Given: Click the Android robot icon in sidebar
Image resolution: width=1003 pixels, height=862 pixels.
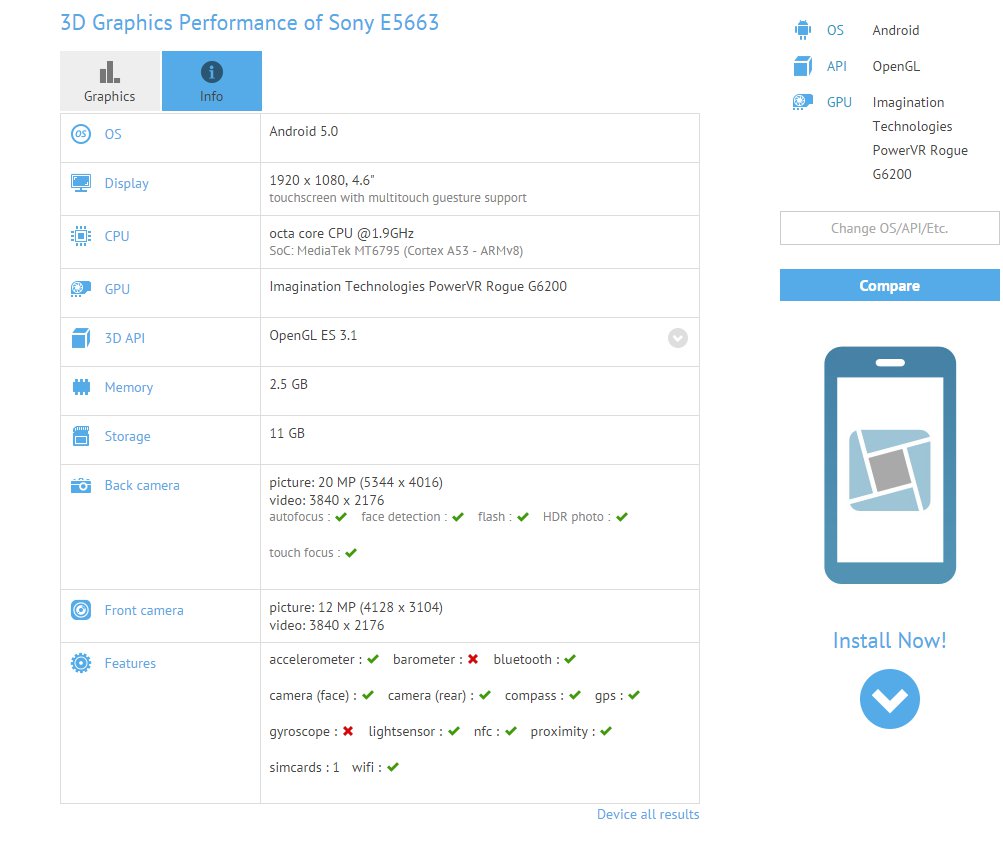Looking at the screenshot, I should (802, 30).
